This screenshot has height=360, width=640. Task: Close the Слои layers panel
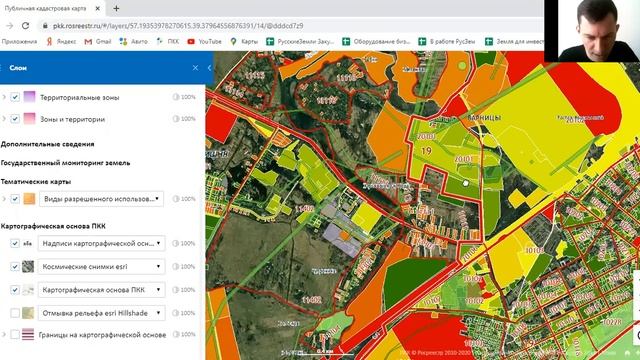195,68
